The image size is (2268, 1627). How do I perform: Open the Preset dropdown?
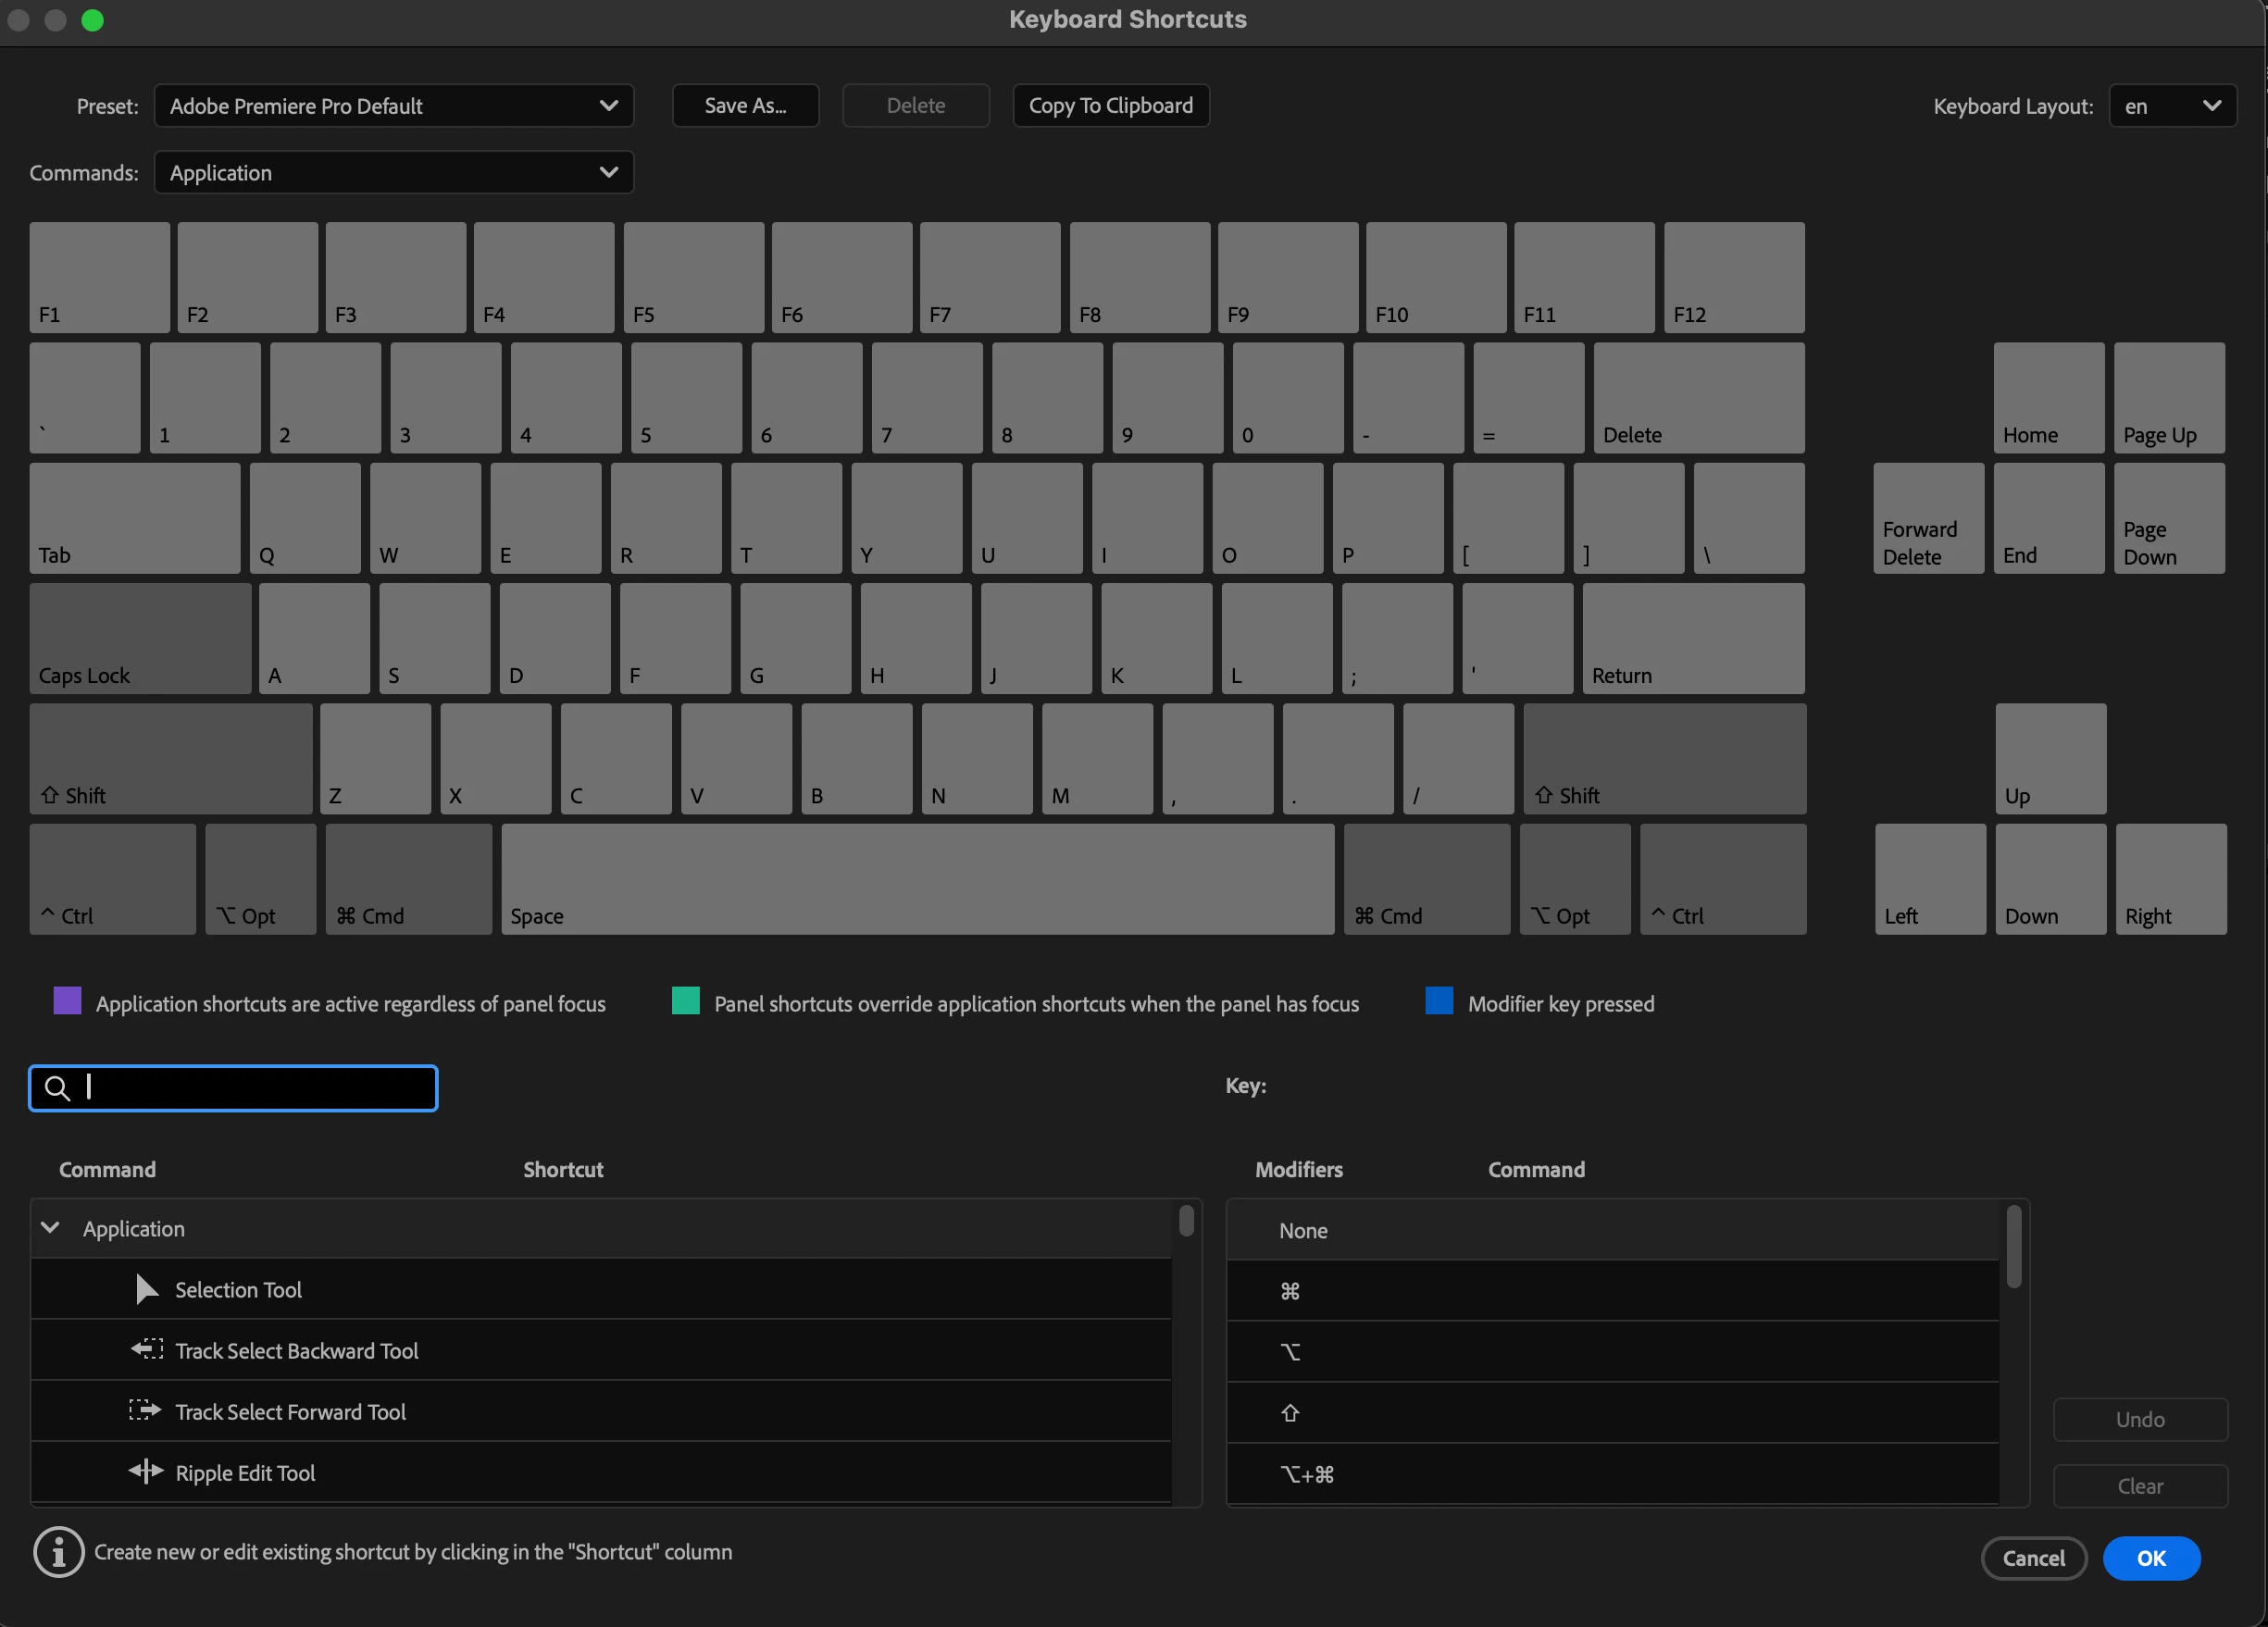coord(394,106)
